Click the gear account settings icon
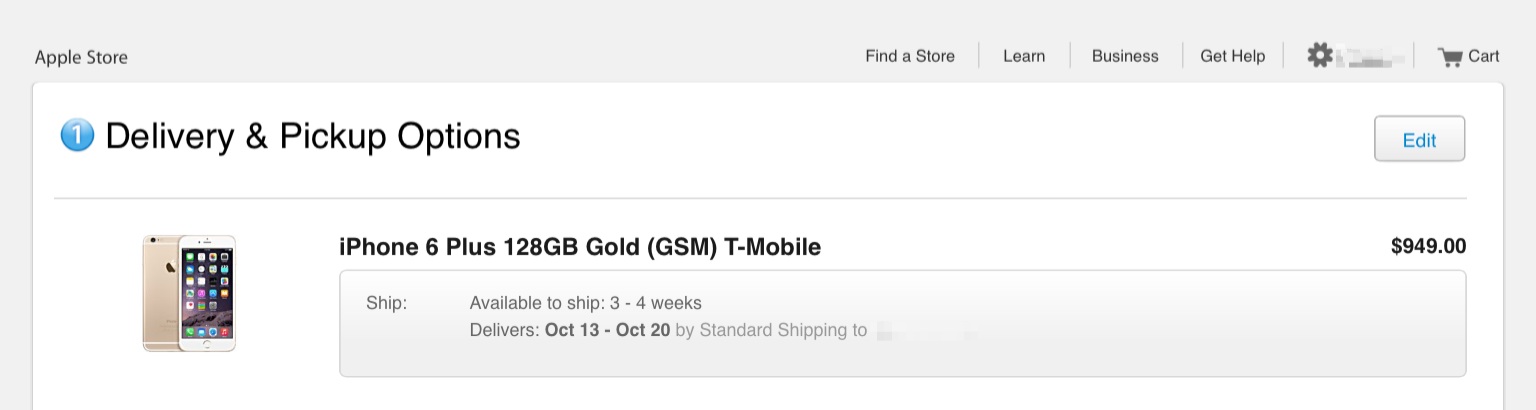The image size is (1536, 410). coord(1319,56)
